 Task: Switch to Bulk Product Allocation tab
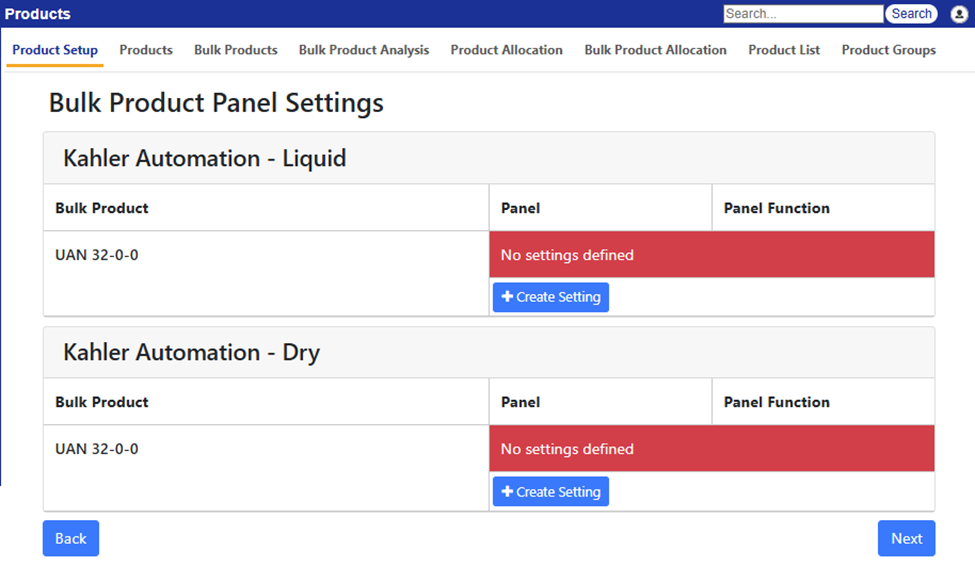click(x=655, y=50)
